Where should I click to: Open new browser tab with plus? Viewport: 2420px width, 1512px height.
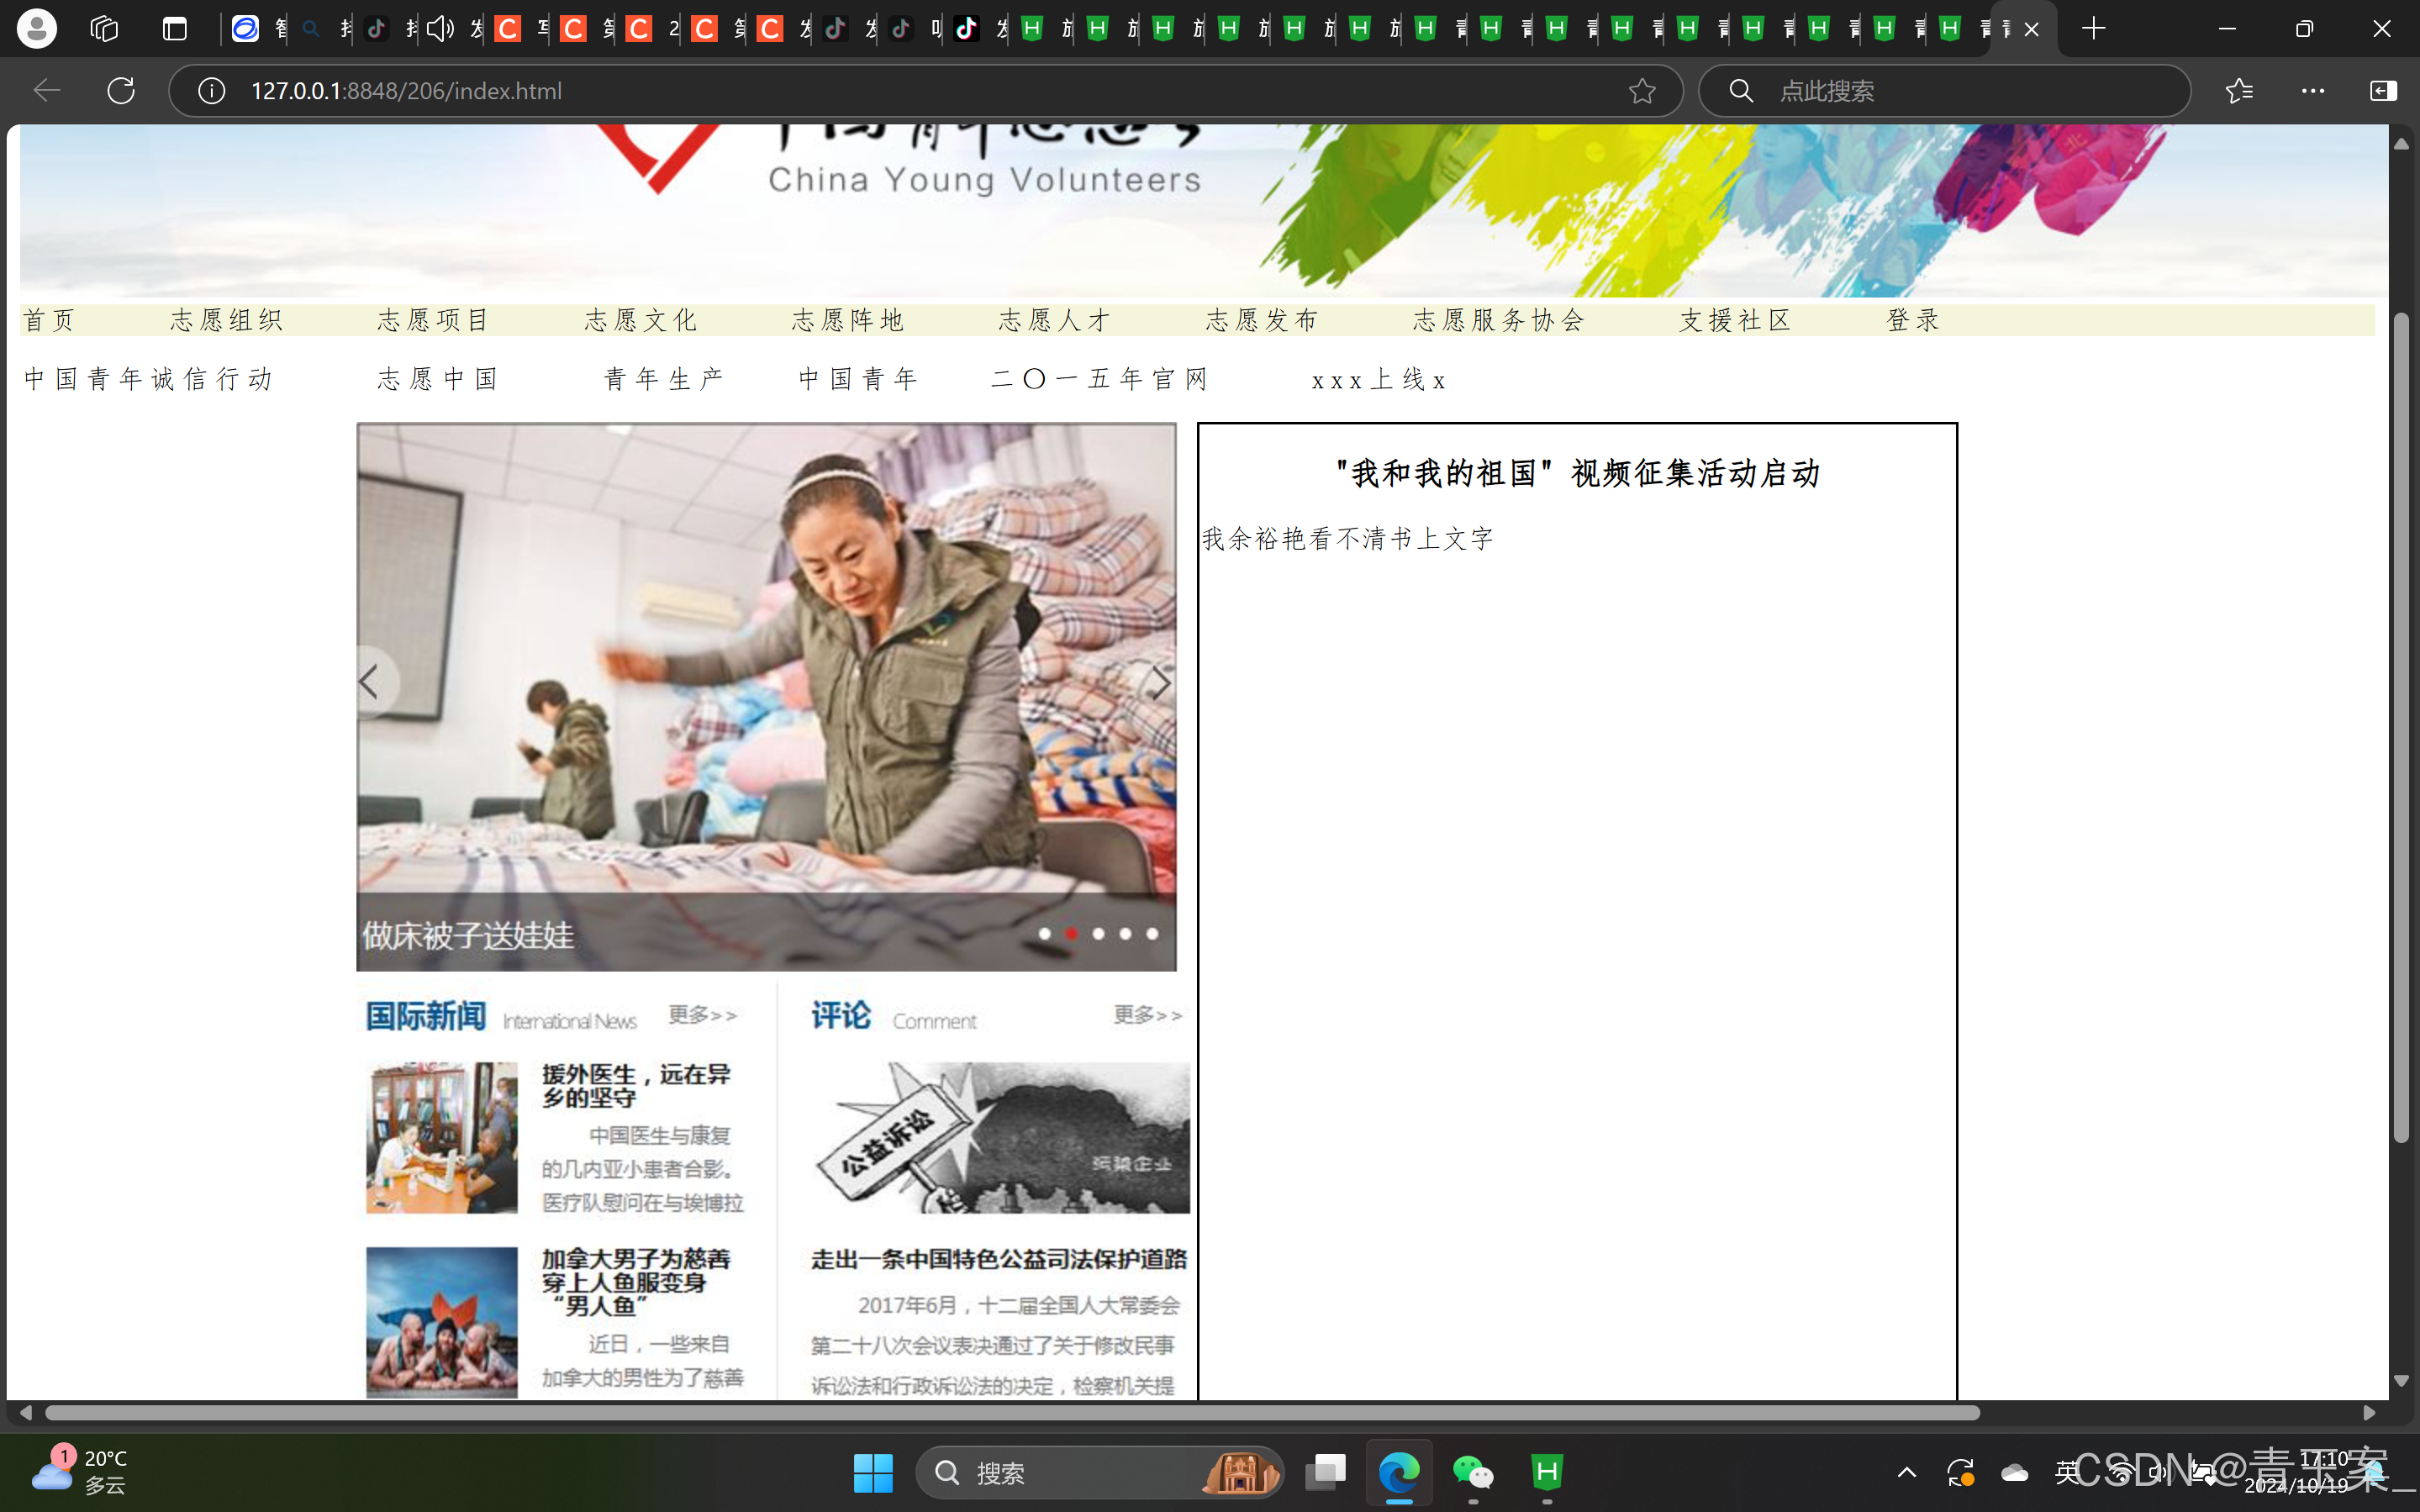click(x=2093, y=29)
